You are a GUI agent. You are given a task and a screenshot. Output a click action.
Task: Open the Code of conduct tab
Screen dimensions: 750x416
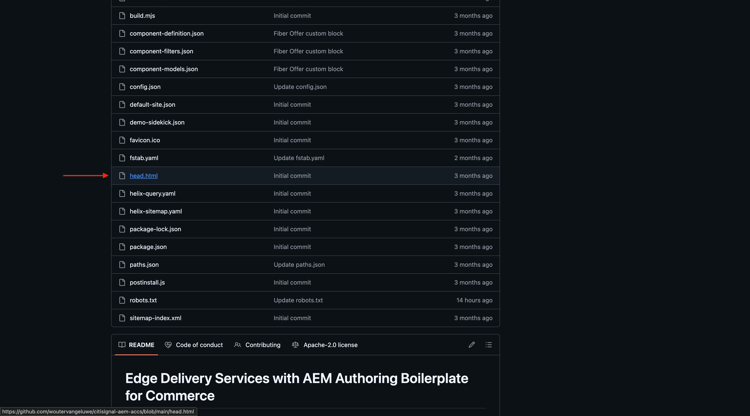click(x=194, y=345)
